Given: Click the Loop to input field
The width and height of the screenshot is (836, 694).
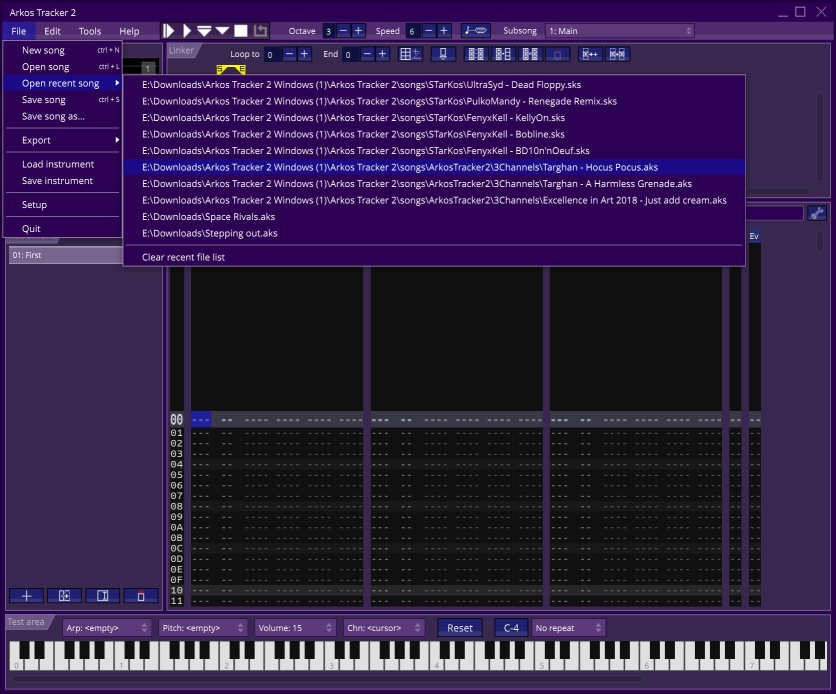Looking at the screenshot, I should pyautogui.click(x=272, y=54).
